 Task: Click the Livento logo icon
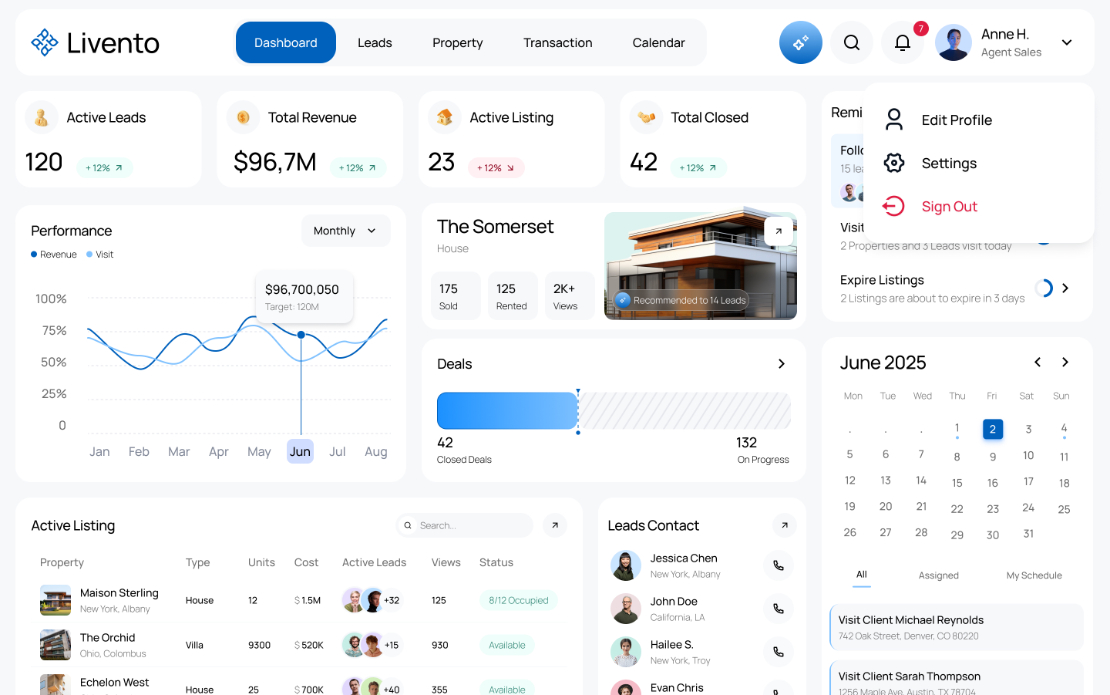(x=44, y=42)
